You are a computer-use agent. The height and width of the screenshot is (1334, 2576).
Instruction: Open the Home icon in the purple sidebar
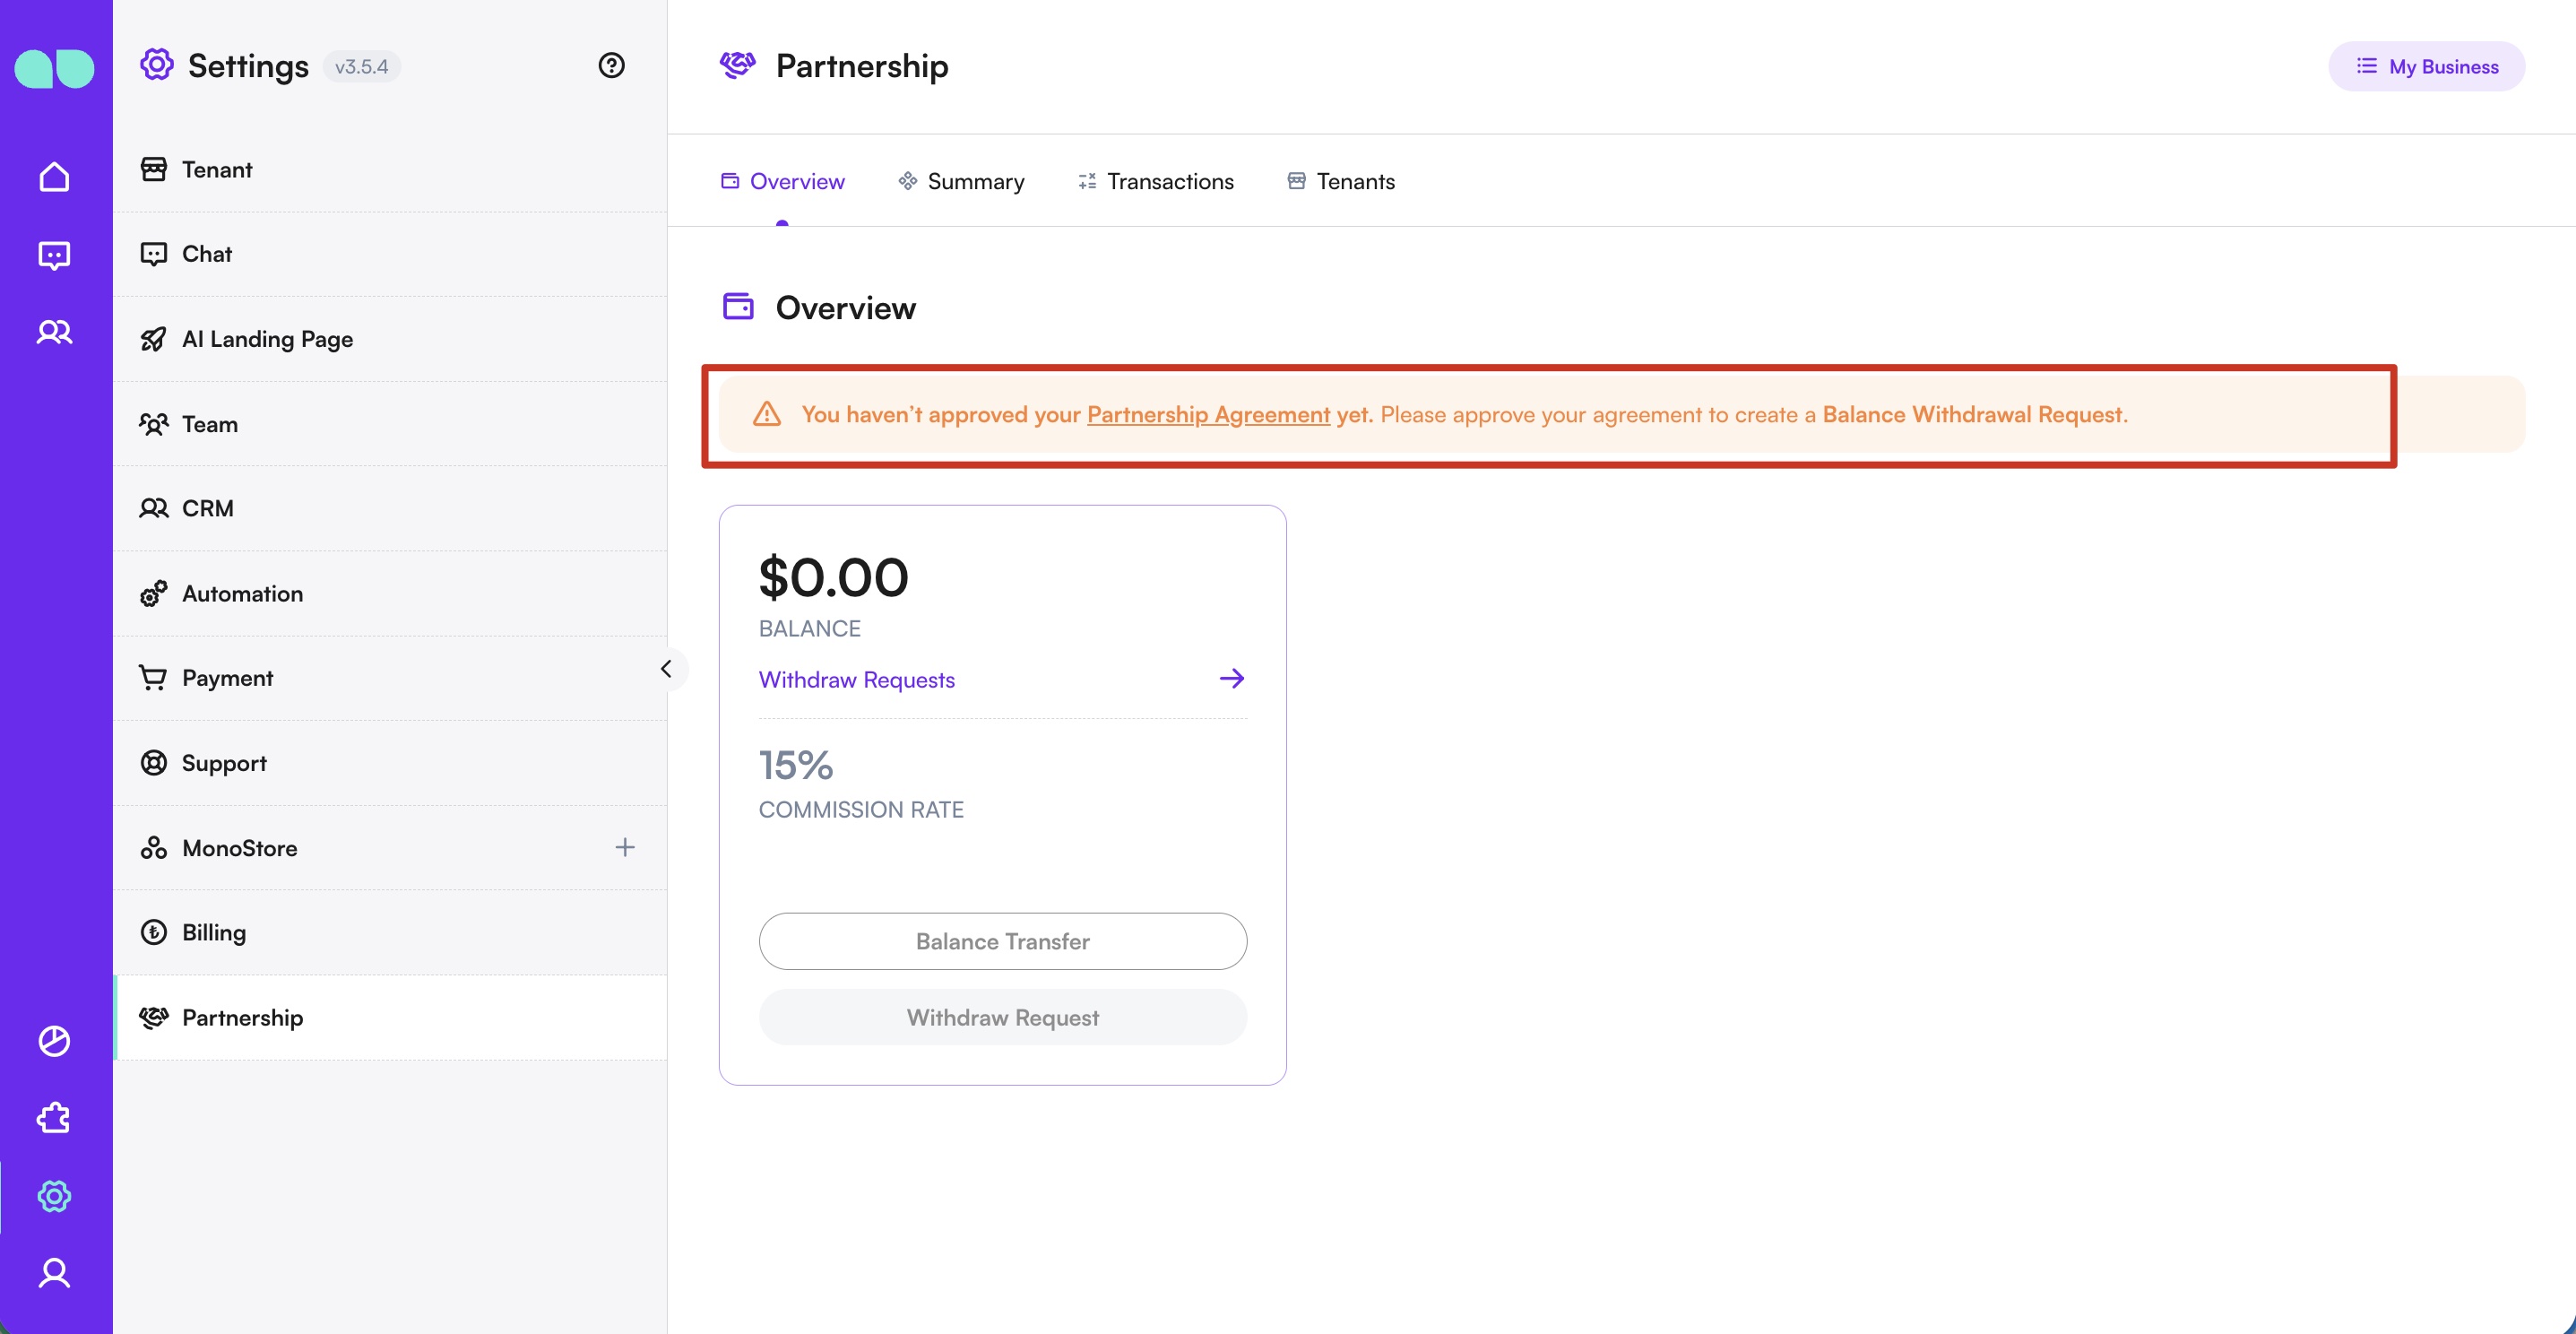[55, 175]
